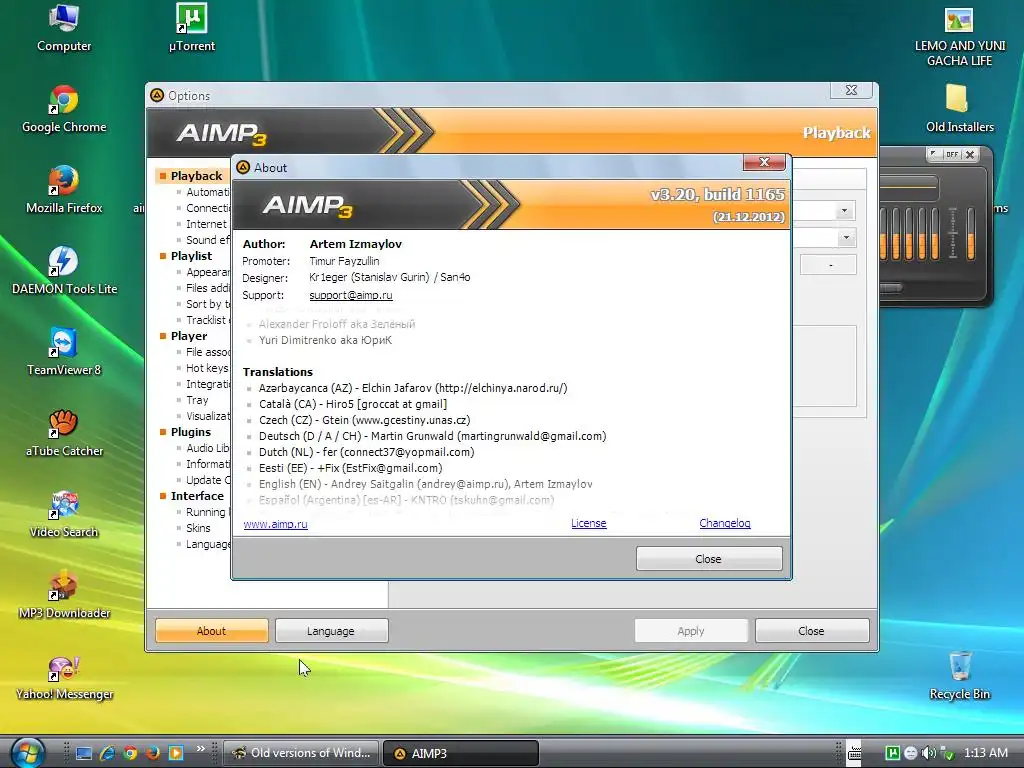The width and height of the screenshot is (1024, 768).
Task: Launch MP3 Downloader shortcut
Action: coord(63,596)
